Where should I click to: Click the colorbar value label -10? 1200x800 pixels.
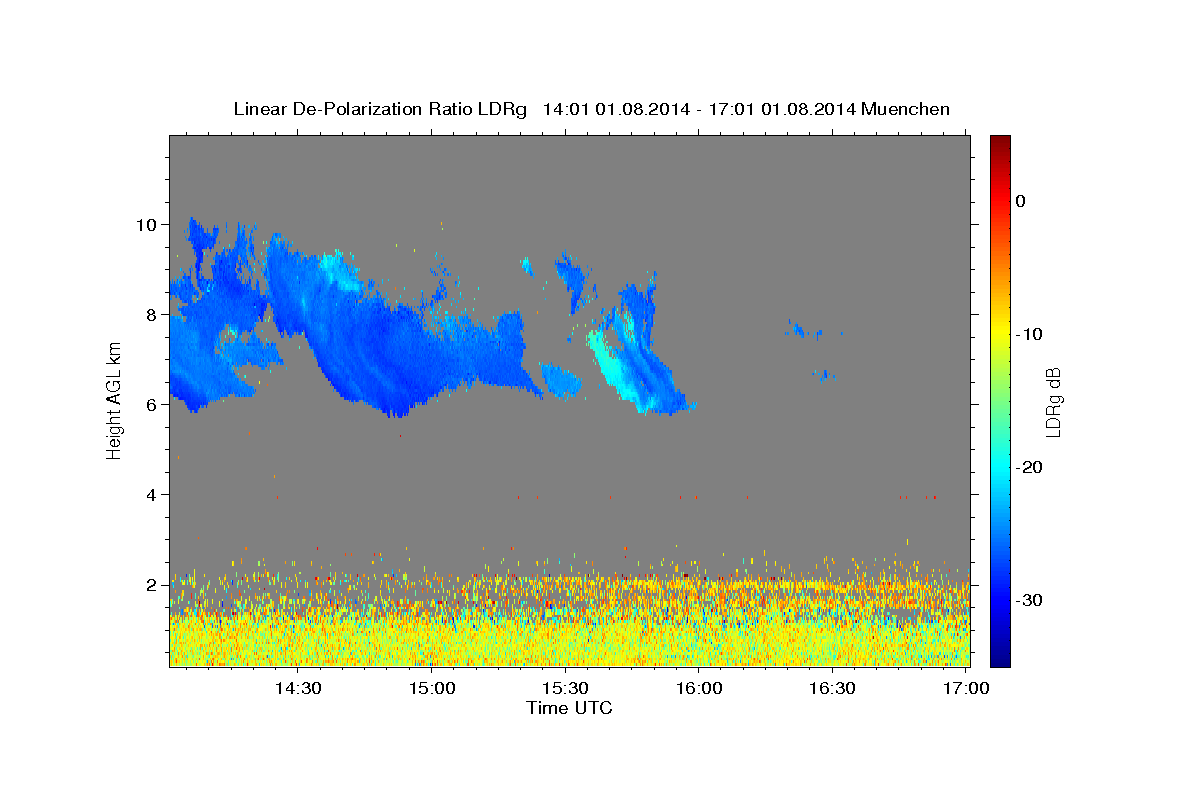1030,334
